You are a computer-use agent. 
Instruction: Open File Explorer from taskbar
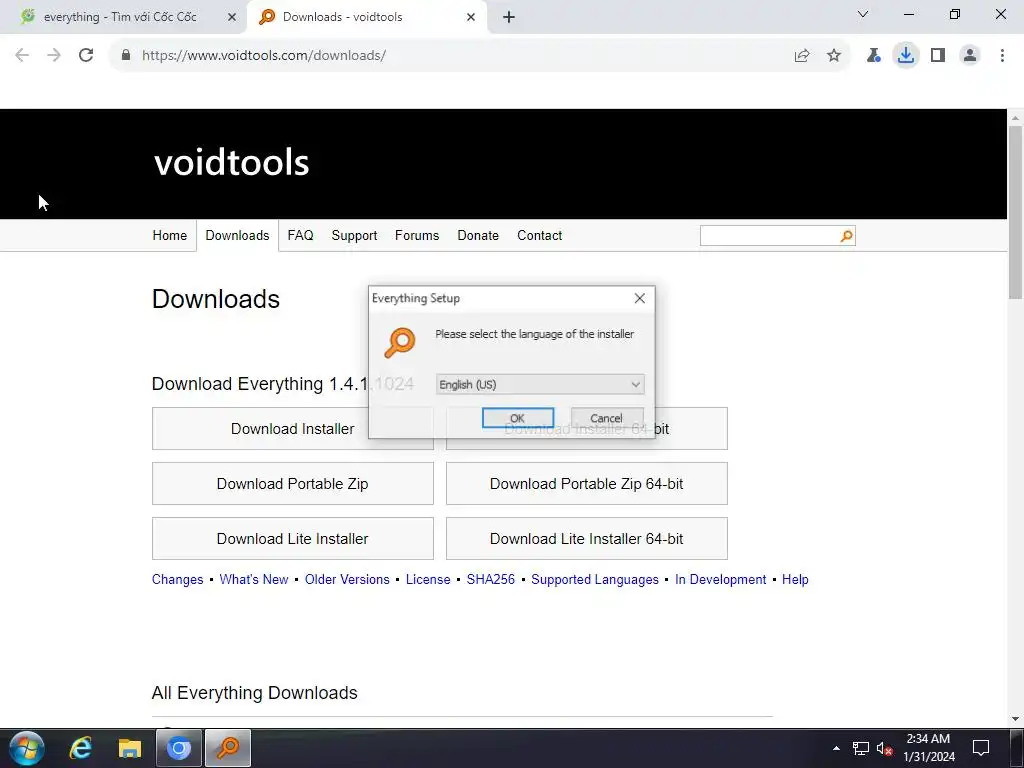[129, 748]
